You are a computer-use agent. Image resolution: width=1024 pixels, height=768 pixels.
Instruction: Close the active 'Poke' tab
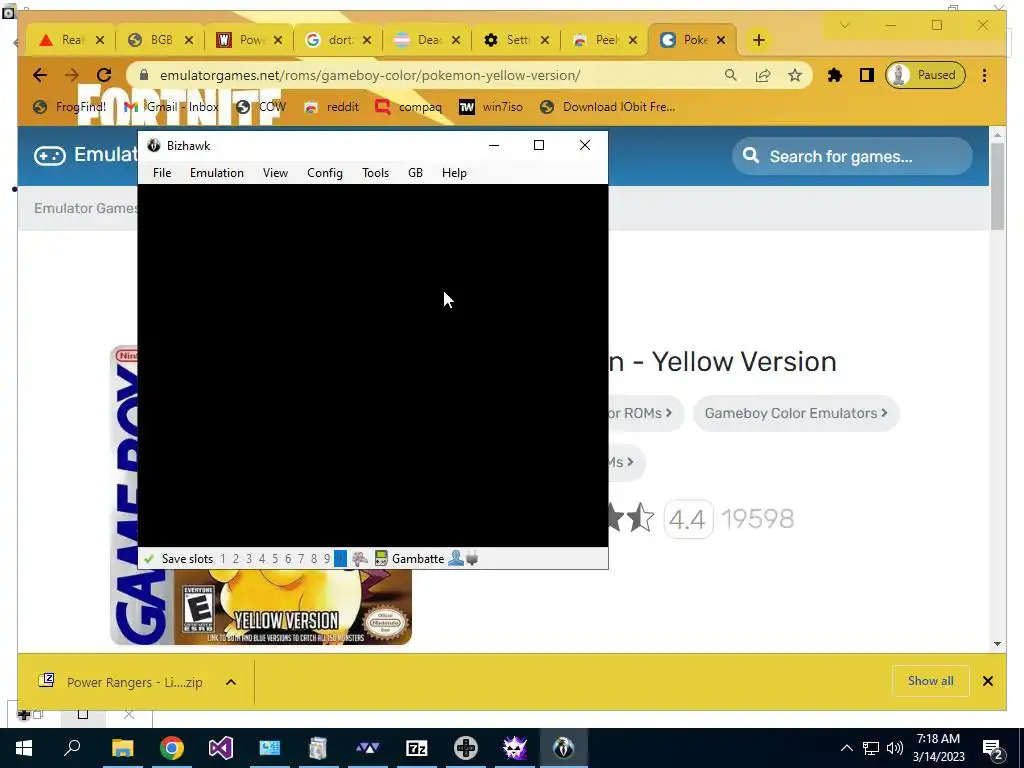721,40
